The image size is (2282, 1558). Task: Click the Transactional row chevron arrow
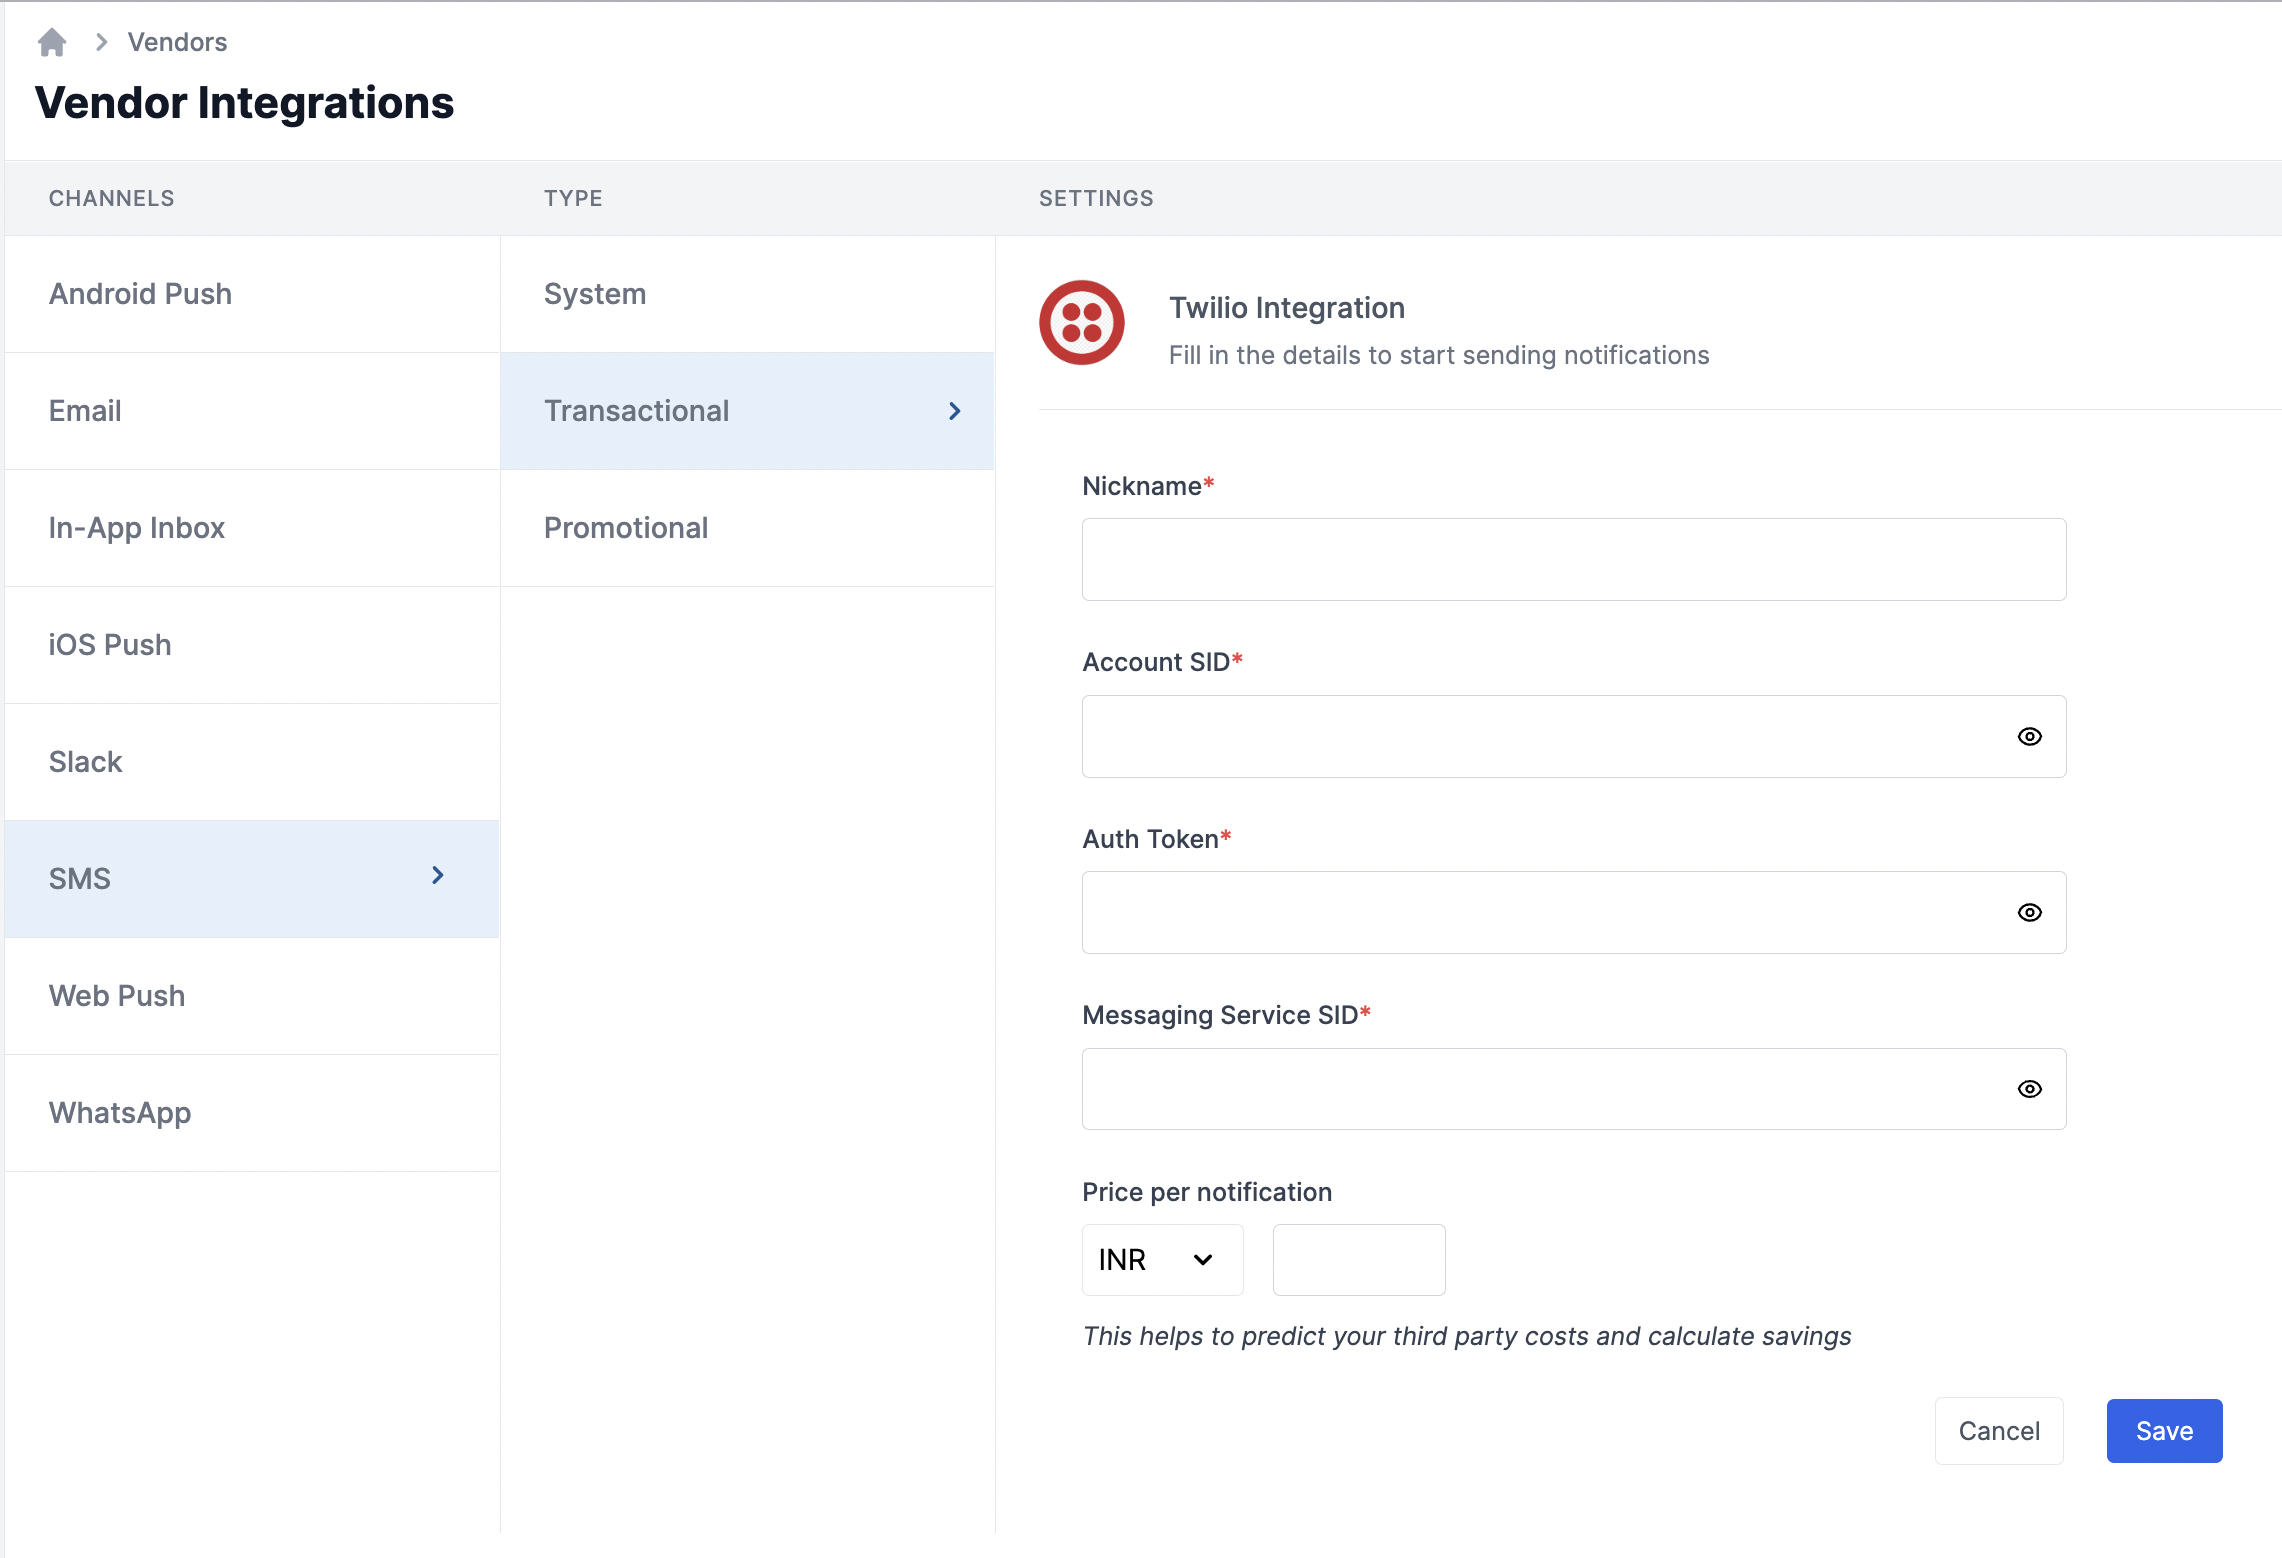tap(954, 411)
